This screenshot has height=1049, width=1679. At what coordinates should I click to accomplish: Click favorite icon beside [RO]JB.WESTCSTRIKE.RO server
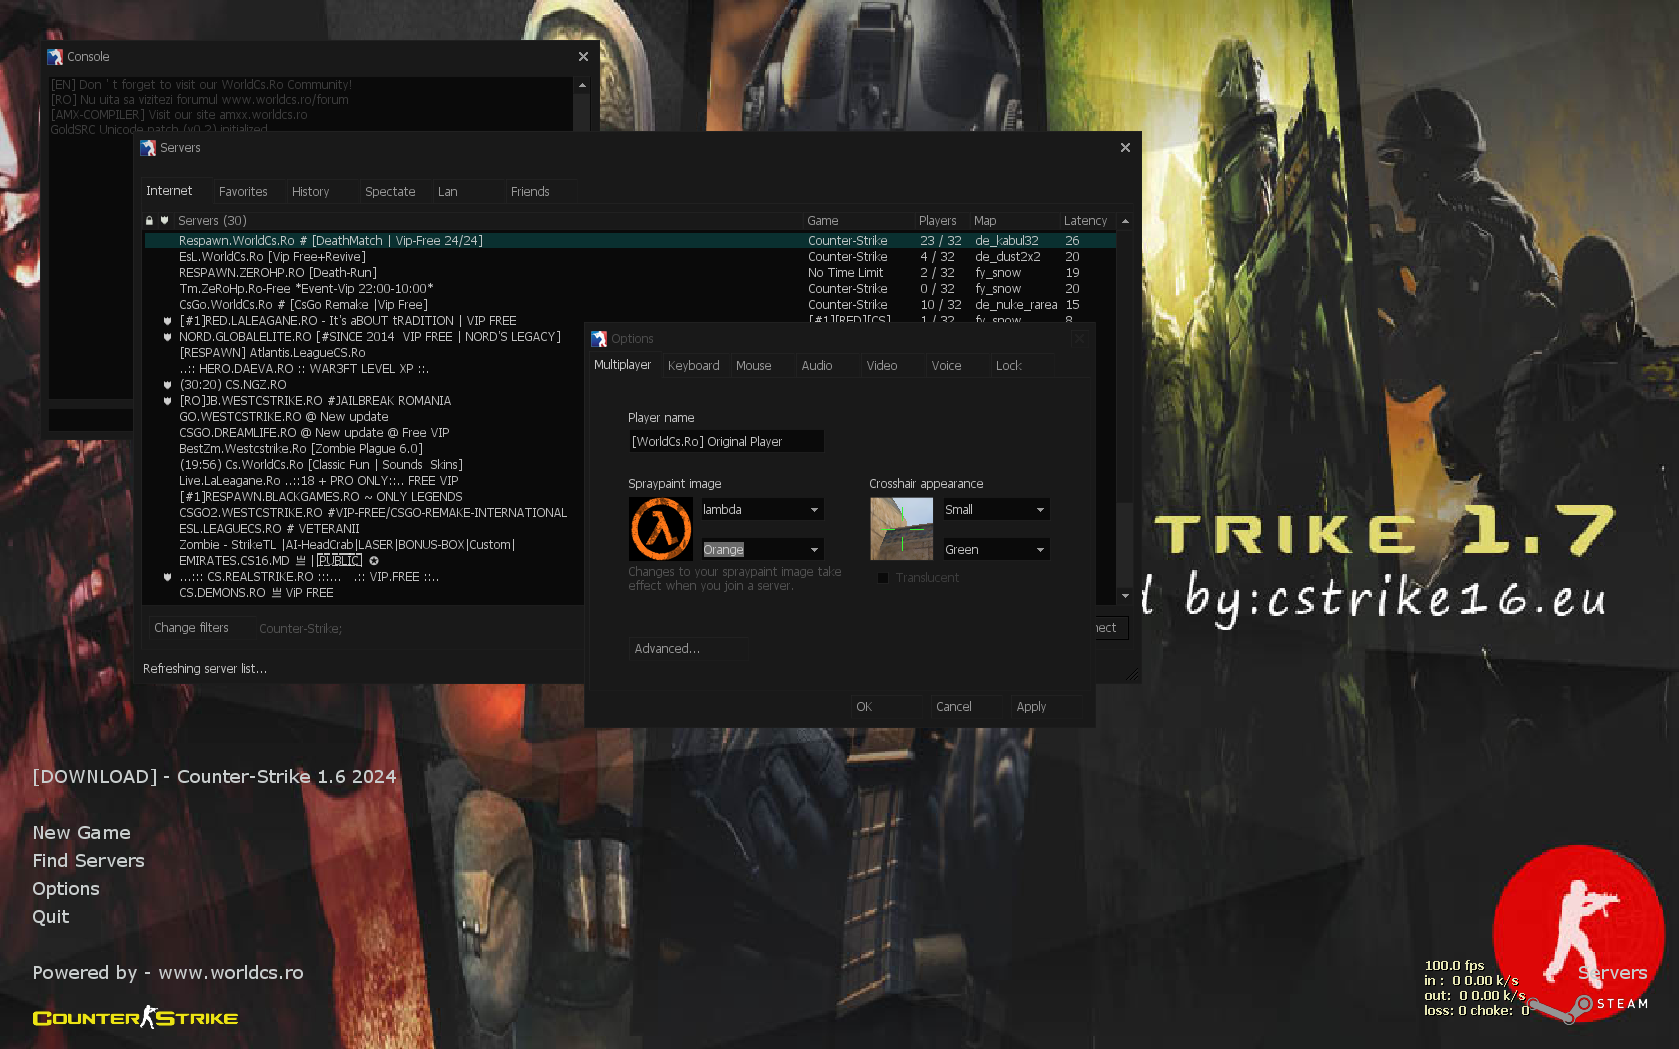click(x=167, y=401)
